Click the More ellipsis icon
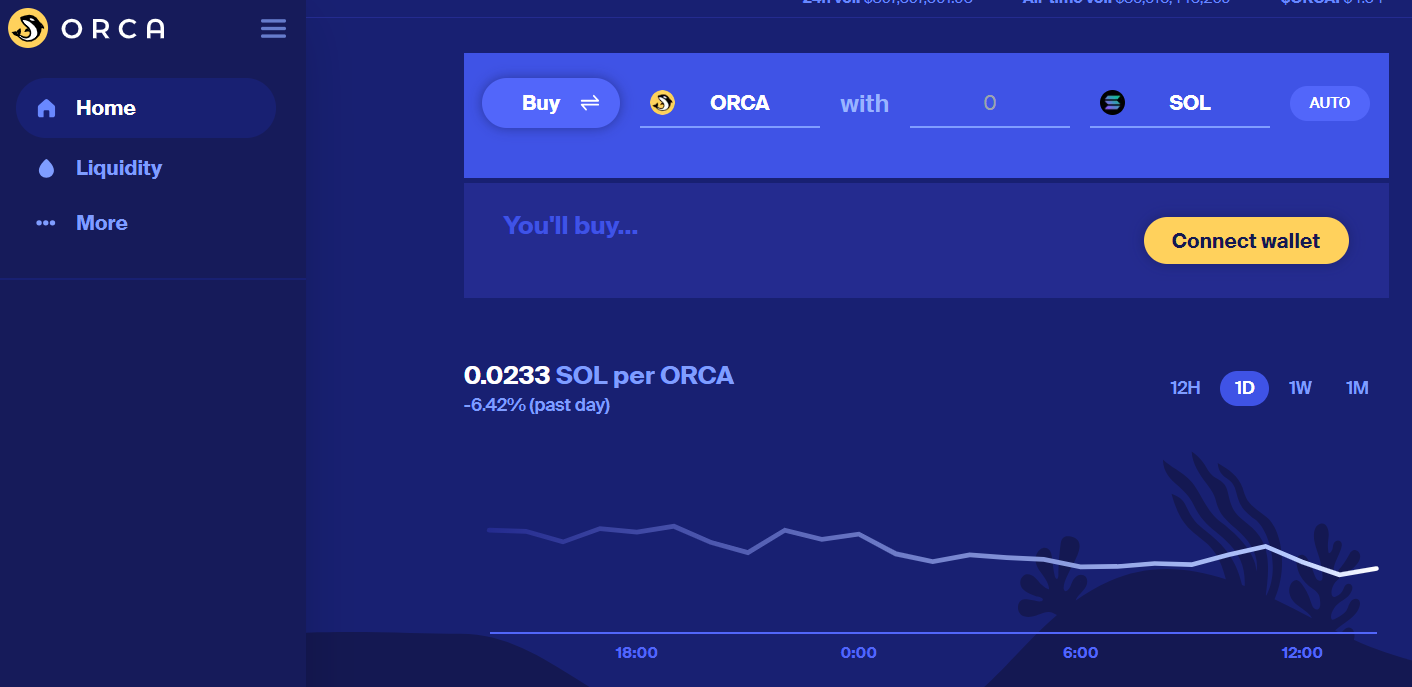 tap(46, 223)
